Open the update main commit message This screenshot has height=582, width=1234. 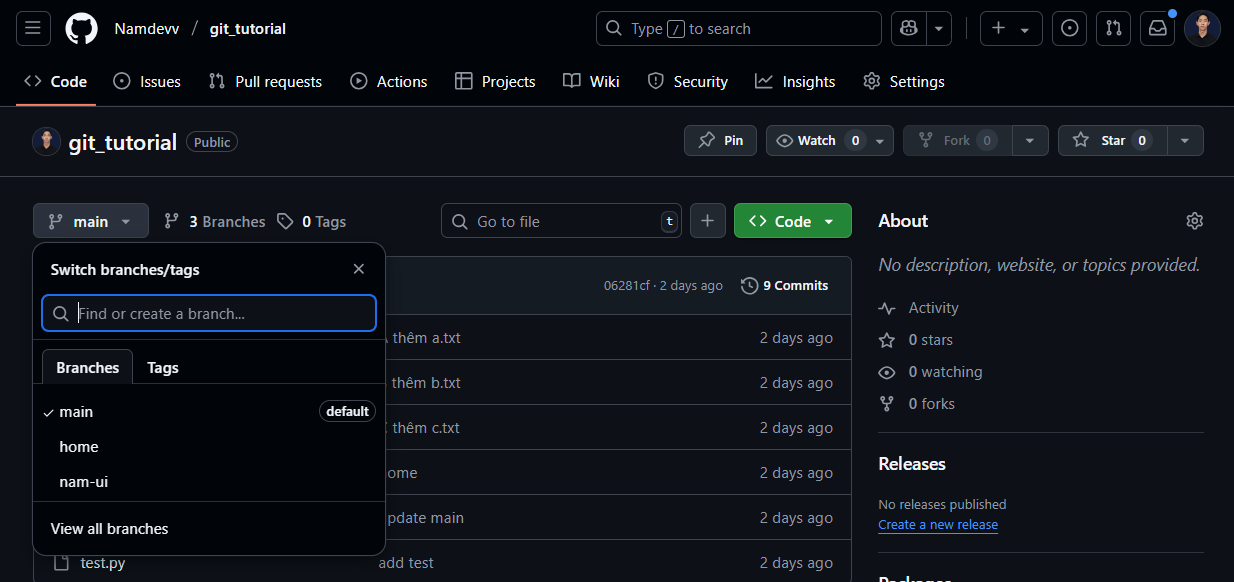pyautogui.click(x=425, y=518)
